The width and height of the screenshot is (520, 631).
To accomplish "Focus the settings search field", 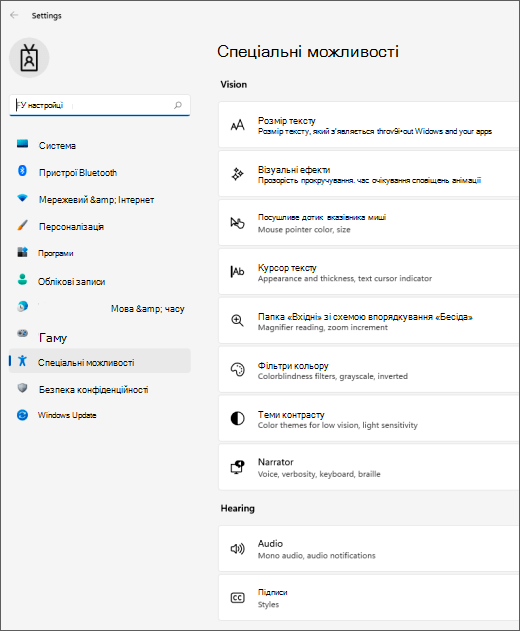I will pyautogui.click(x=99, y=105).
